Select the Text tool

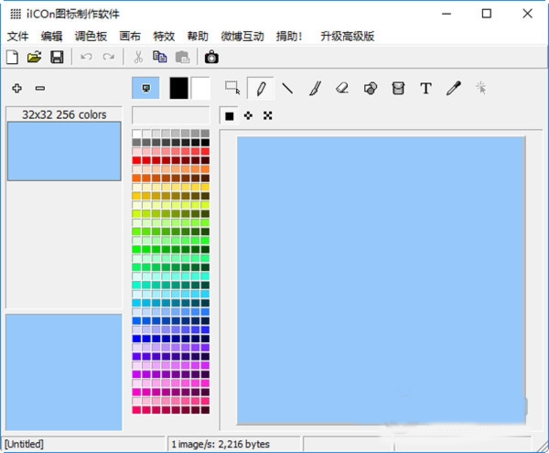pyautogui.click(x=426, y=88)
